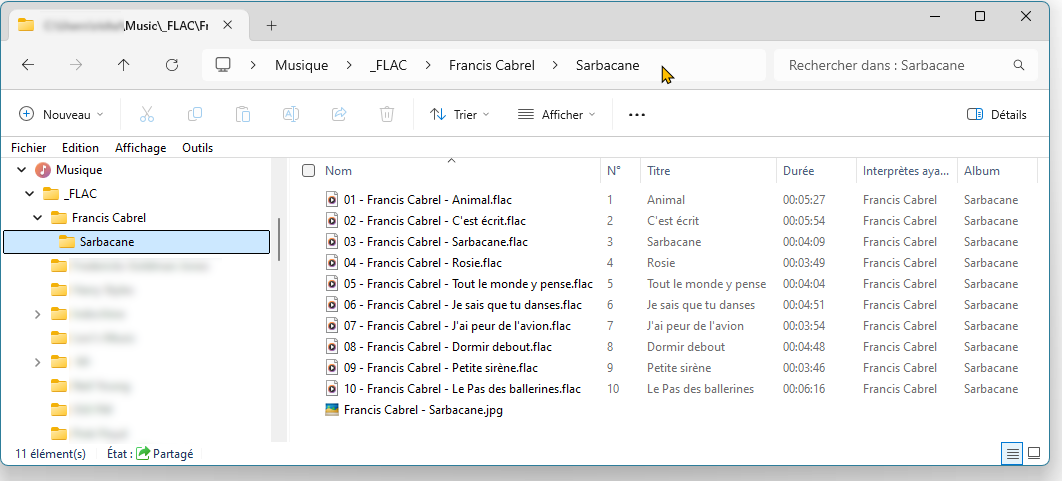Select file 06 - Je sais que tu danses.flac
The height and width of the screenshot is (481, 1062).
tap(463, 305)
